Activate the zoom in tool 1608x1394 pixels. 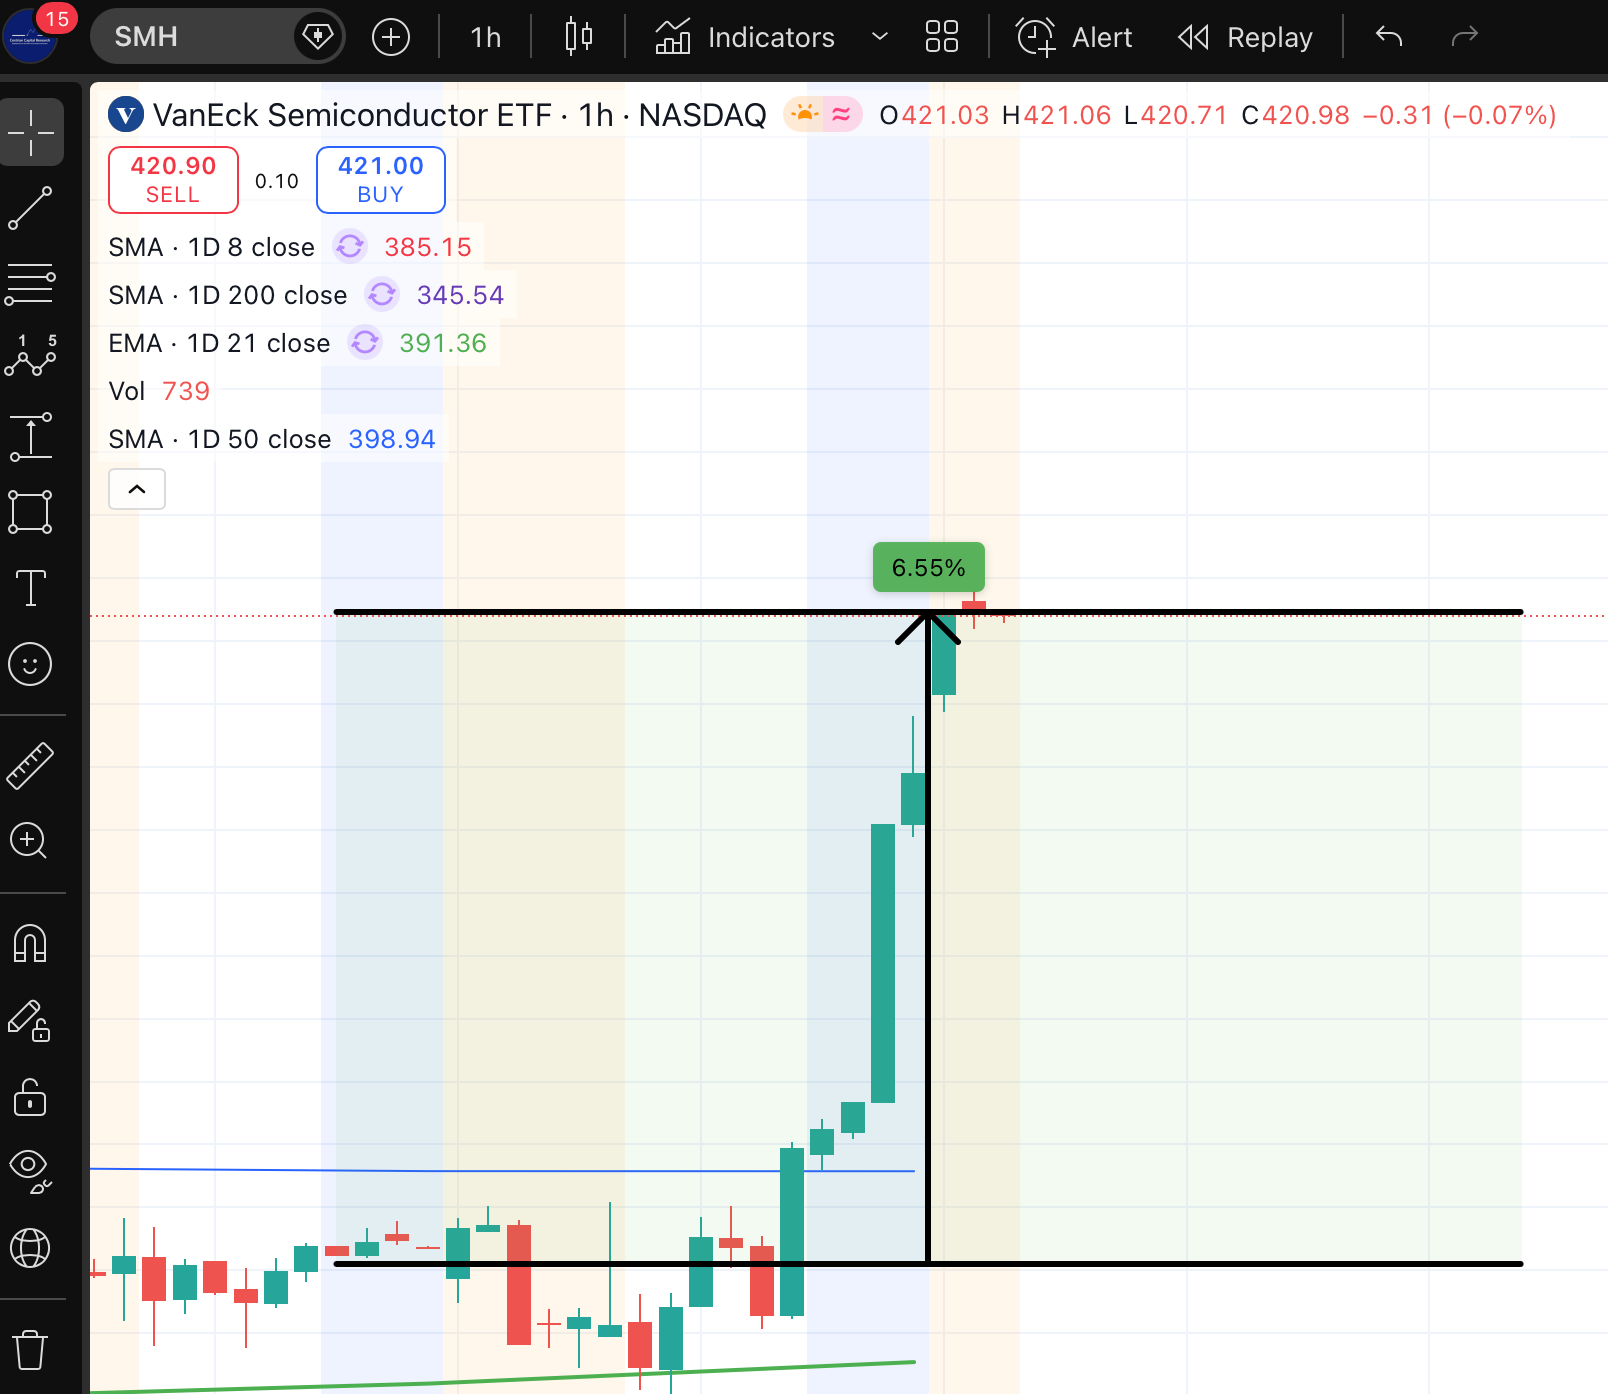coord(31,842)
